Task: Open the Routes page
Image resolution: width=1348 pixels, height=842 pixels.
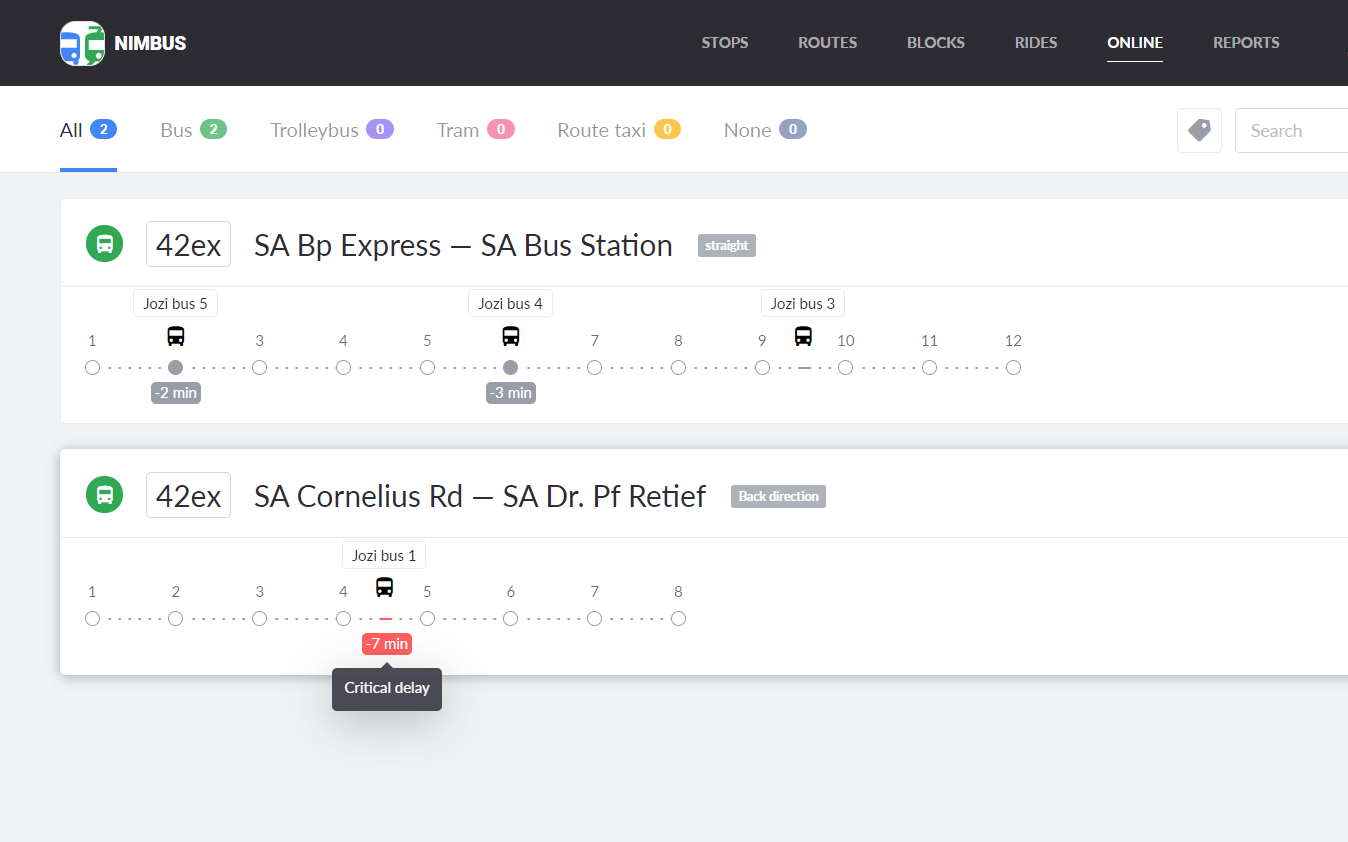Action: (827, 43)
